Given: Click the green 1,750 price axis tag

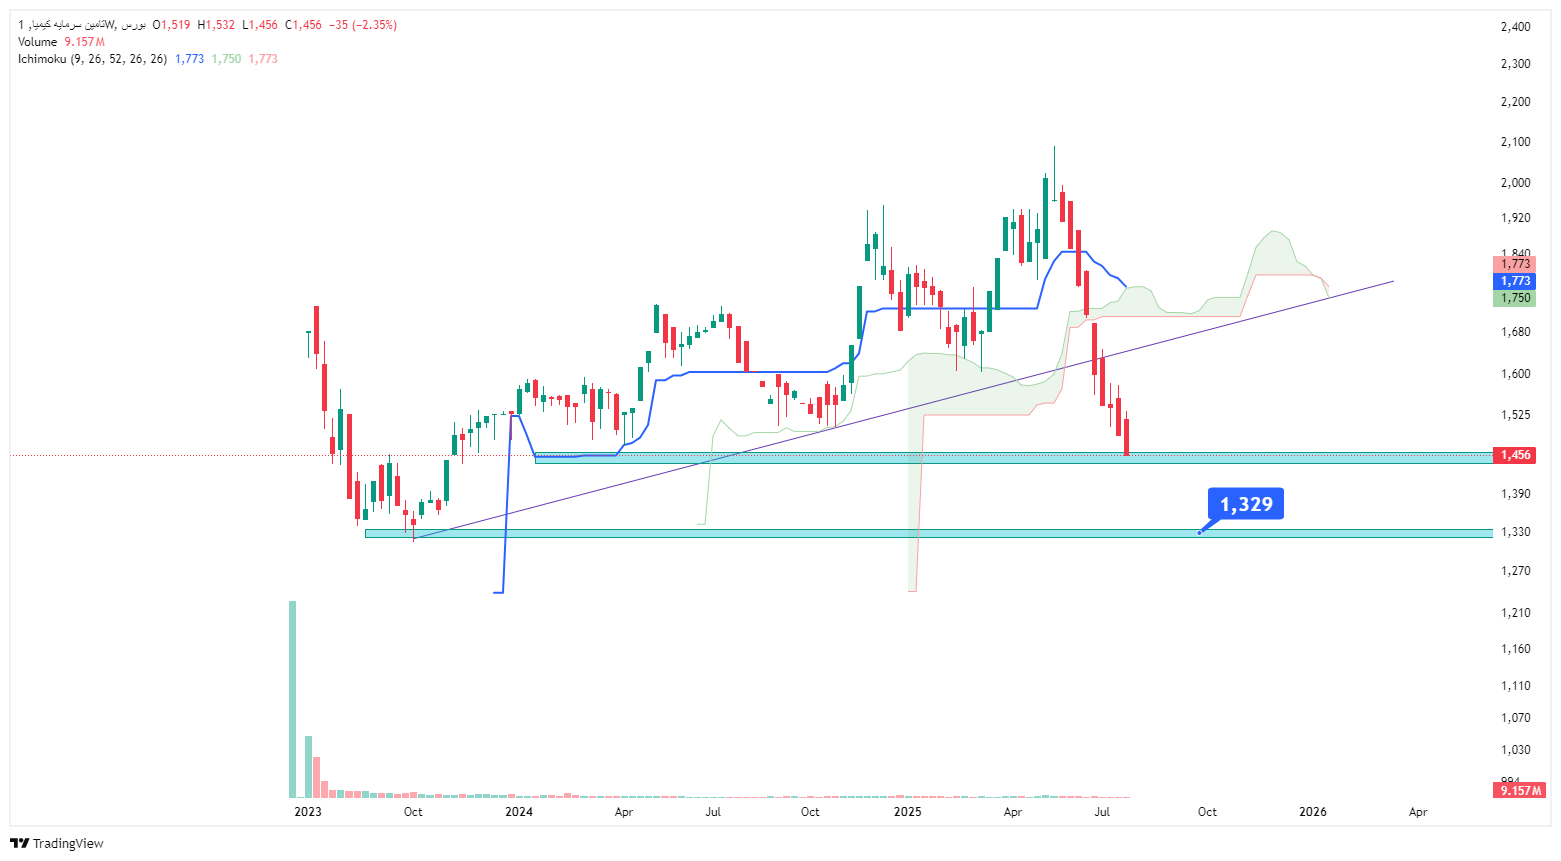Looking at the screenshot, I should (x=1514, y=298).
